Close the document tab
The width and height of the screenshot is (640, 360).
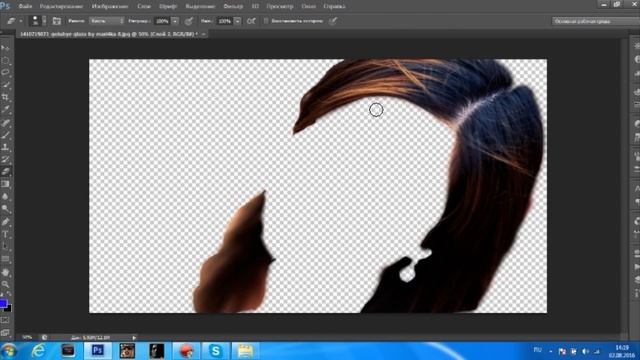(x=203, y=34)
